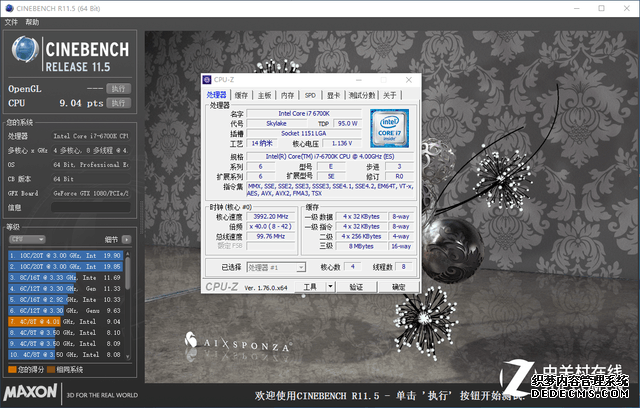Switch to the 内存 tab in CPU-Z
This screenshot has width=640, height=408.
point(287,95)
